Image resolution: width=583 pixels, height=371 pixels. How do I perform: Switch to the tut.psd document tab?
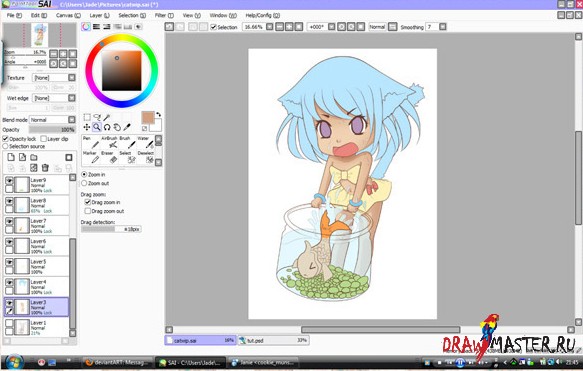pos(273,340)
